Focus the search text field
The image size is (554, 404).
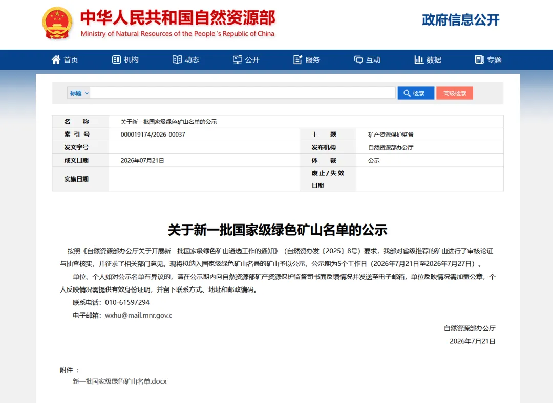[x=242, y=93]
